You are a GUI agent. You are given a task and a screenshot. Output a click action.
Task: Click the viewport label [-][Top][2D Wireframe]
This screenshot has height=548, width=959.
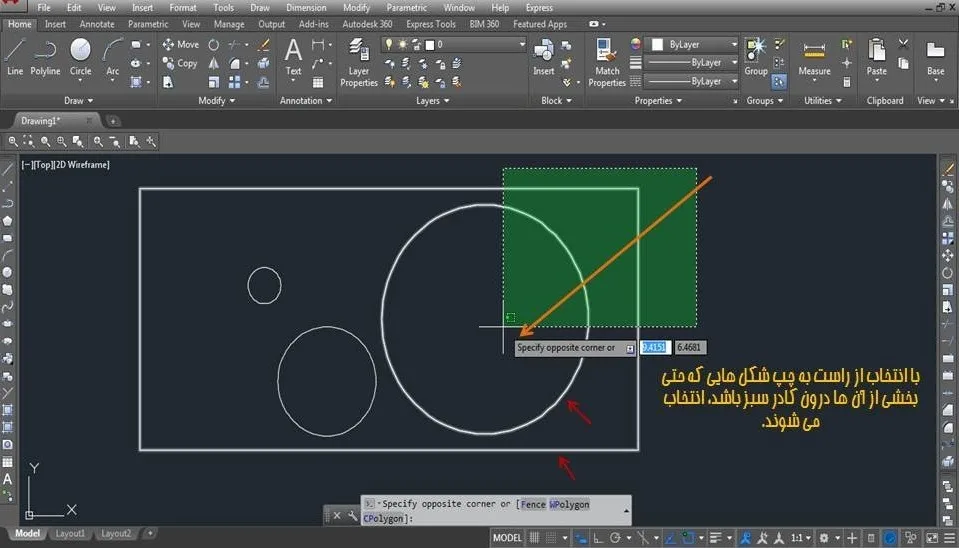[65, 165]
